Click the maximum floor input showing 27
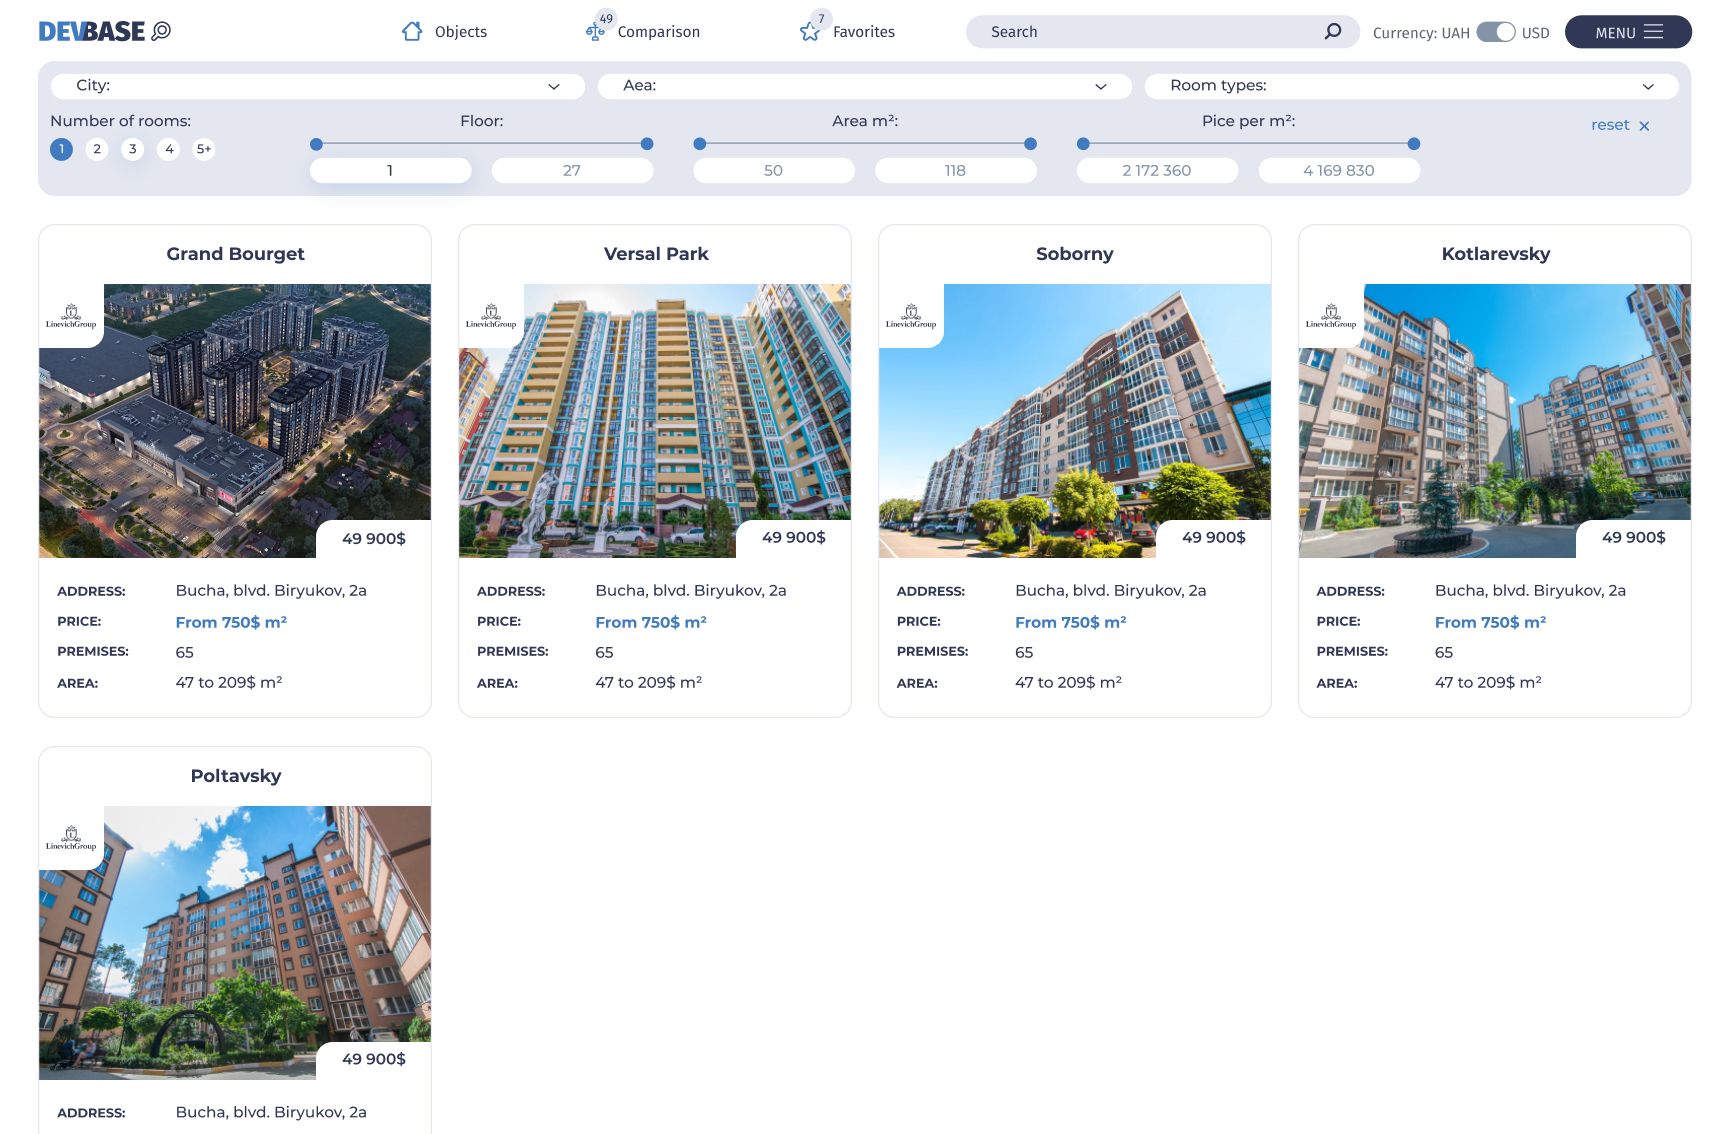 pyautogui.click(x=573, y=171)
